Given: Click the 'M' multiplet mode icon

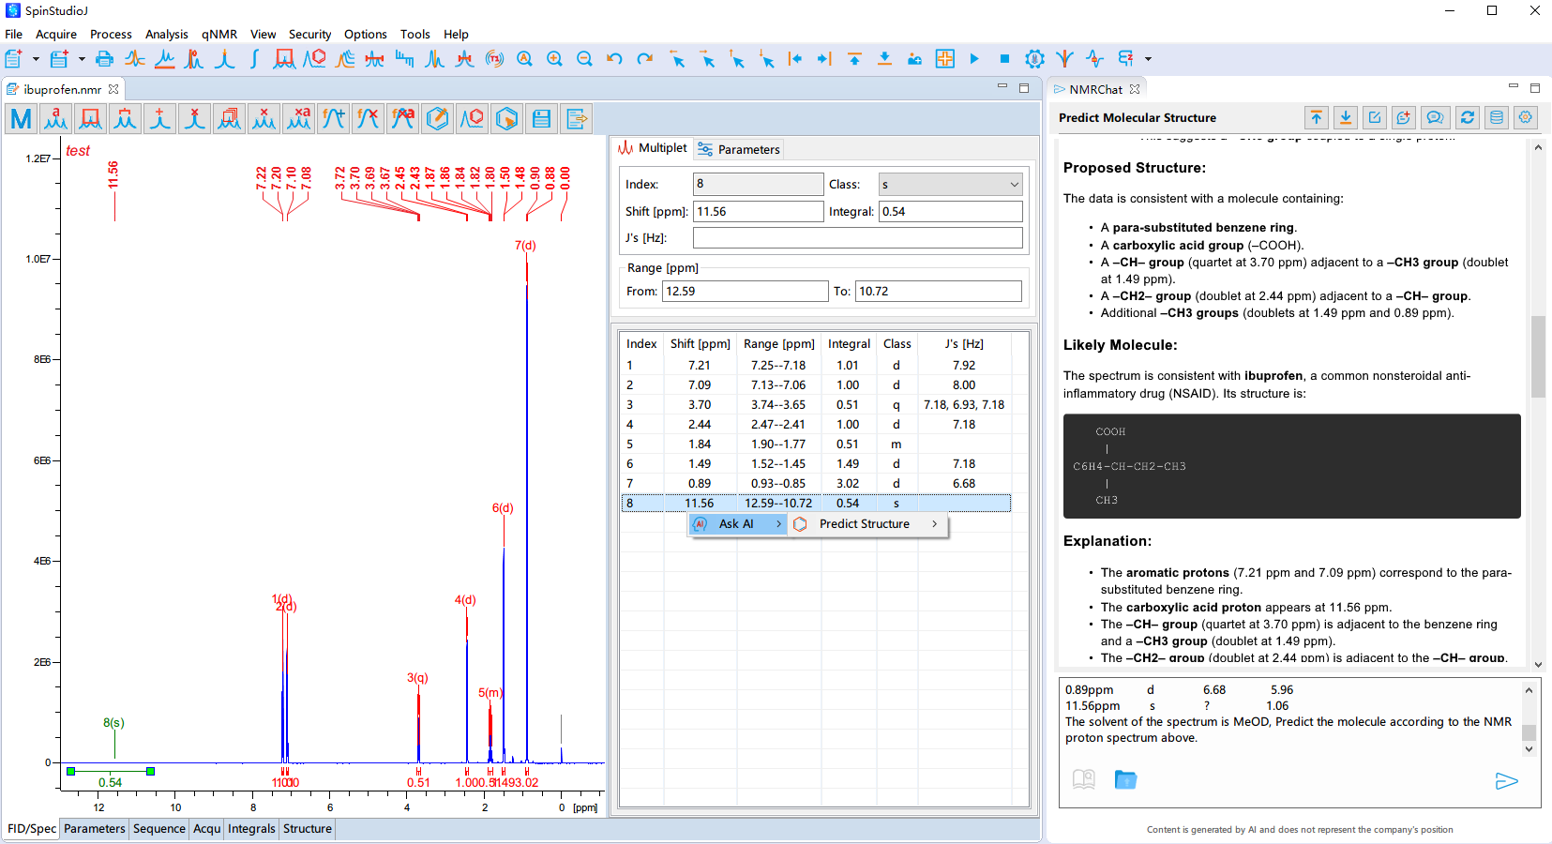Looking at the screenshot, I should point(21,119).
